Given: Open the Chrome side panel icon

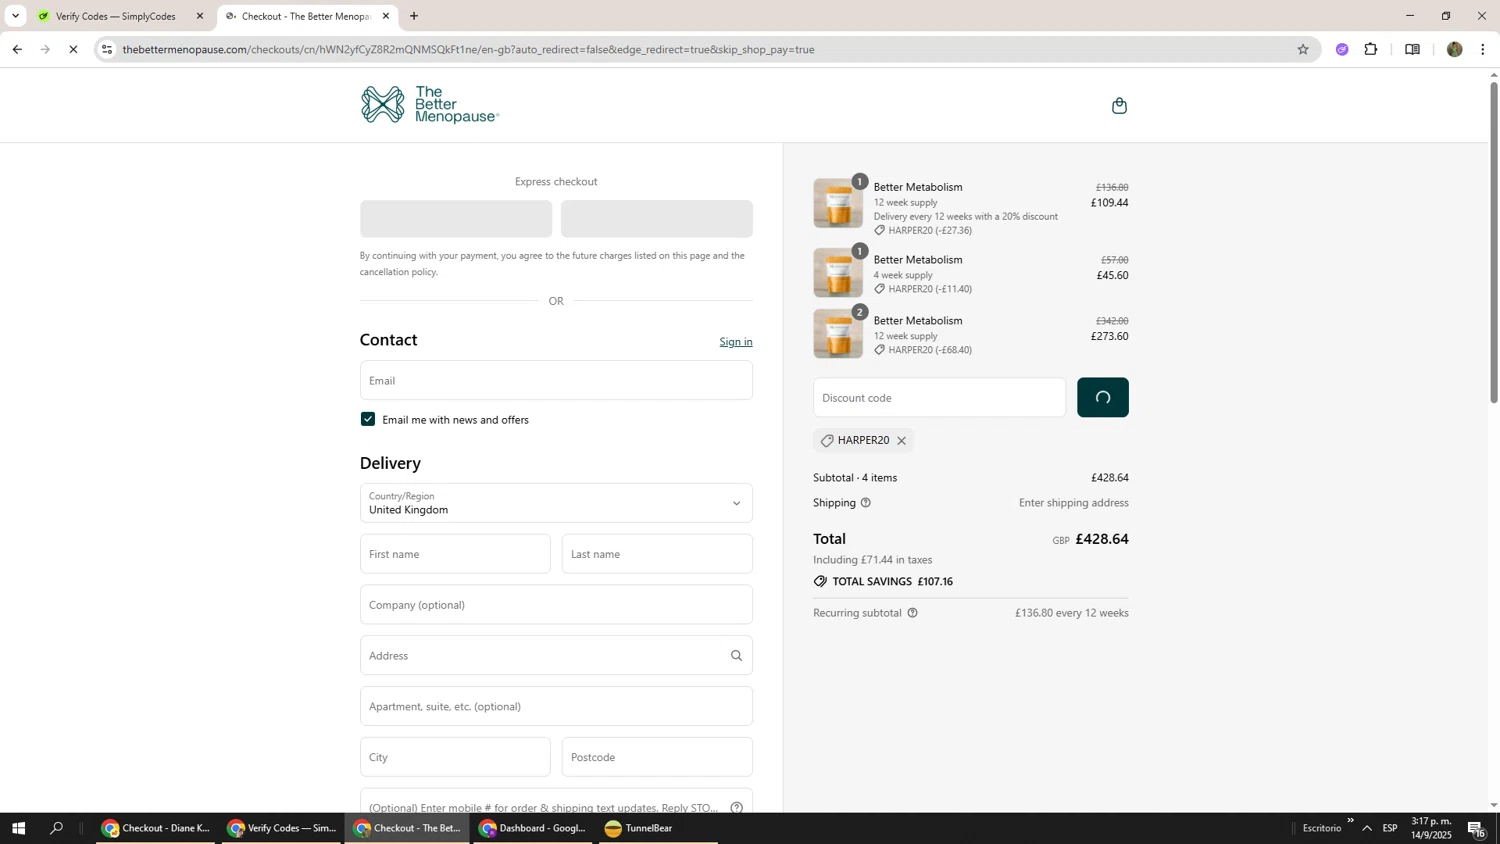Looking at the screenshot, I should click(1412, 49).
